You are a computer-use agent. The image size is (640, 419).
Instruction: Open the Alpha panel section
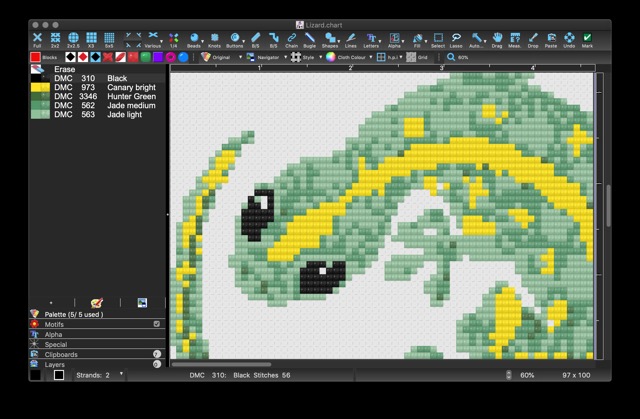(x=54, y=334)
